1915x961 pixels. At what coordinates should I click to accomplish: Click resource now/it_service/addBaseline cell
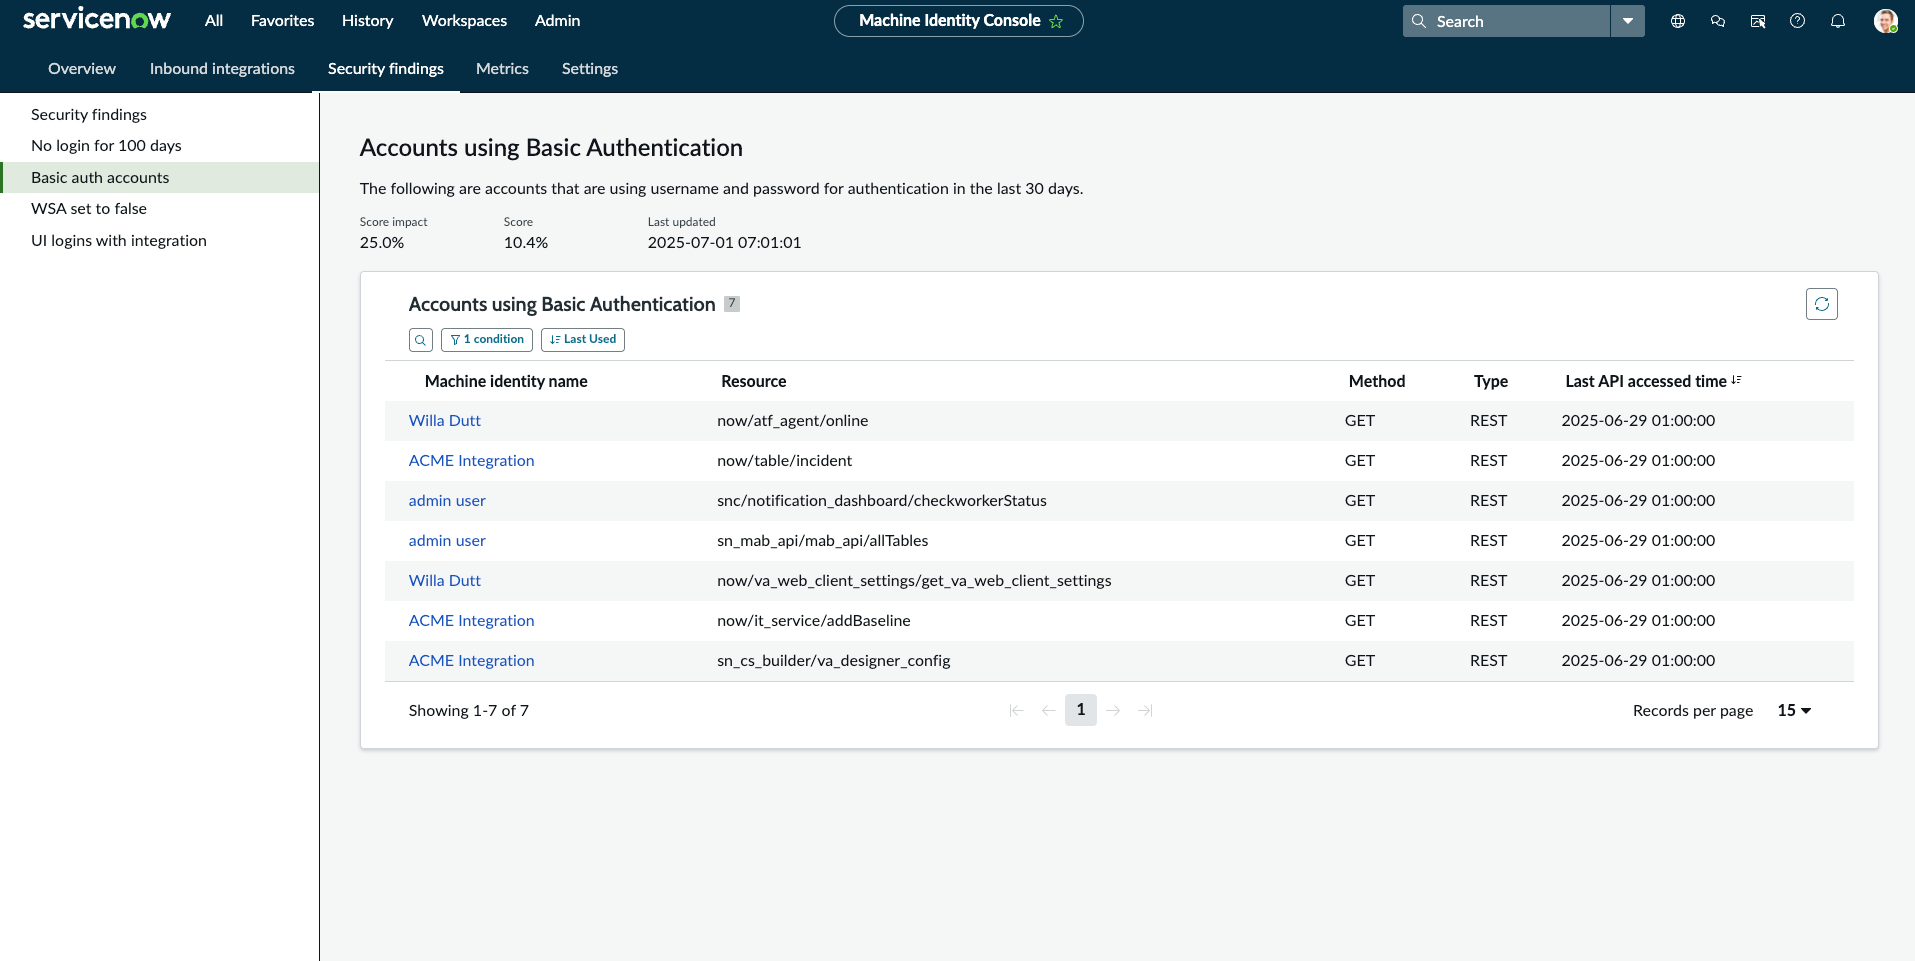tap(813, 621)
